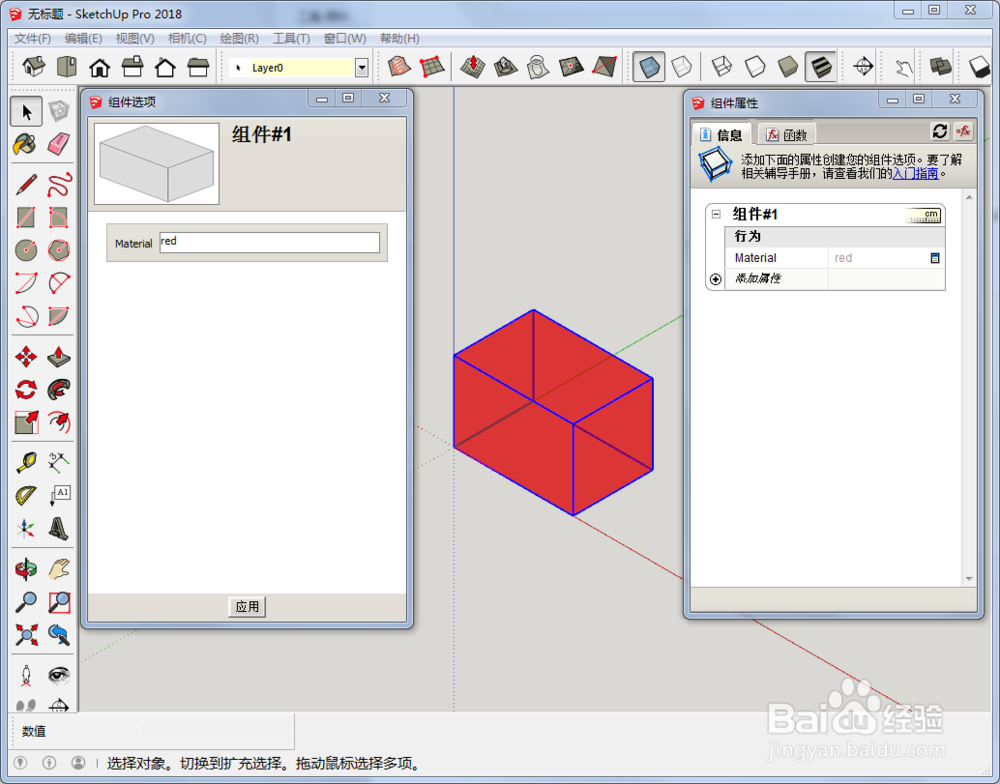This screenshot has height=784, width=1000.
Task: Select the Smoove sandbox tool
Action: pyautogui.click(x=473, y=66)
